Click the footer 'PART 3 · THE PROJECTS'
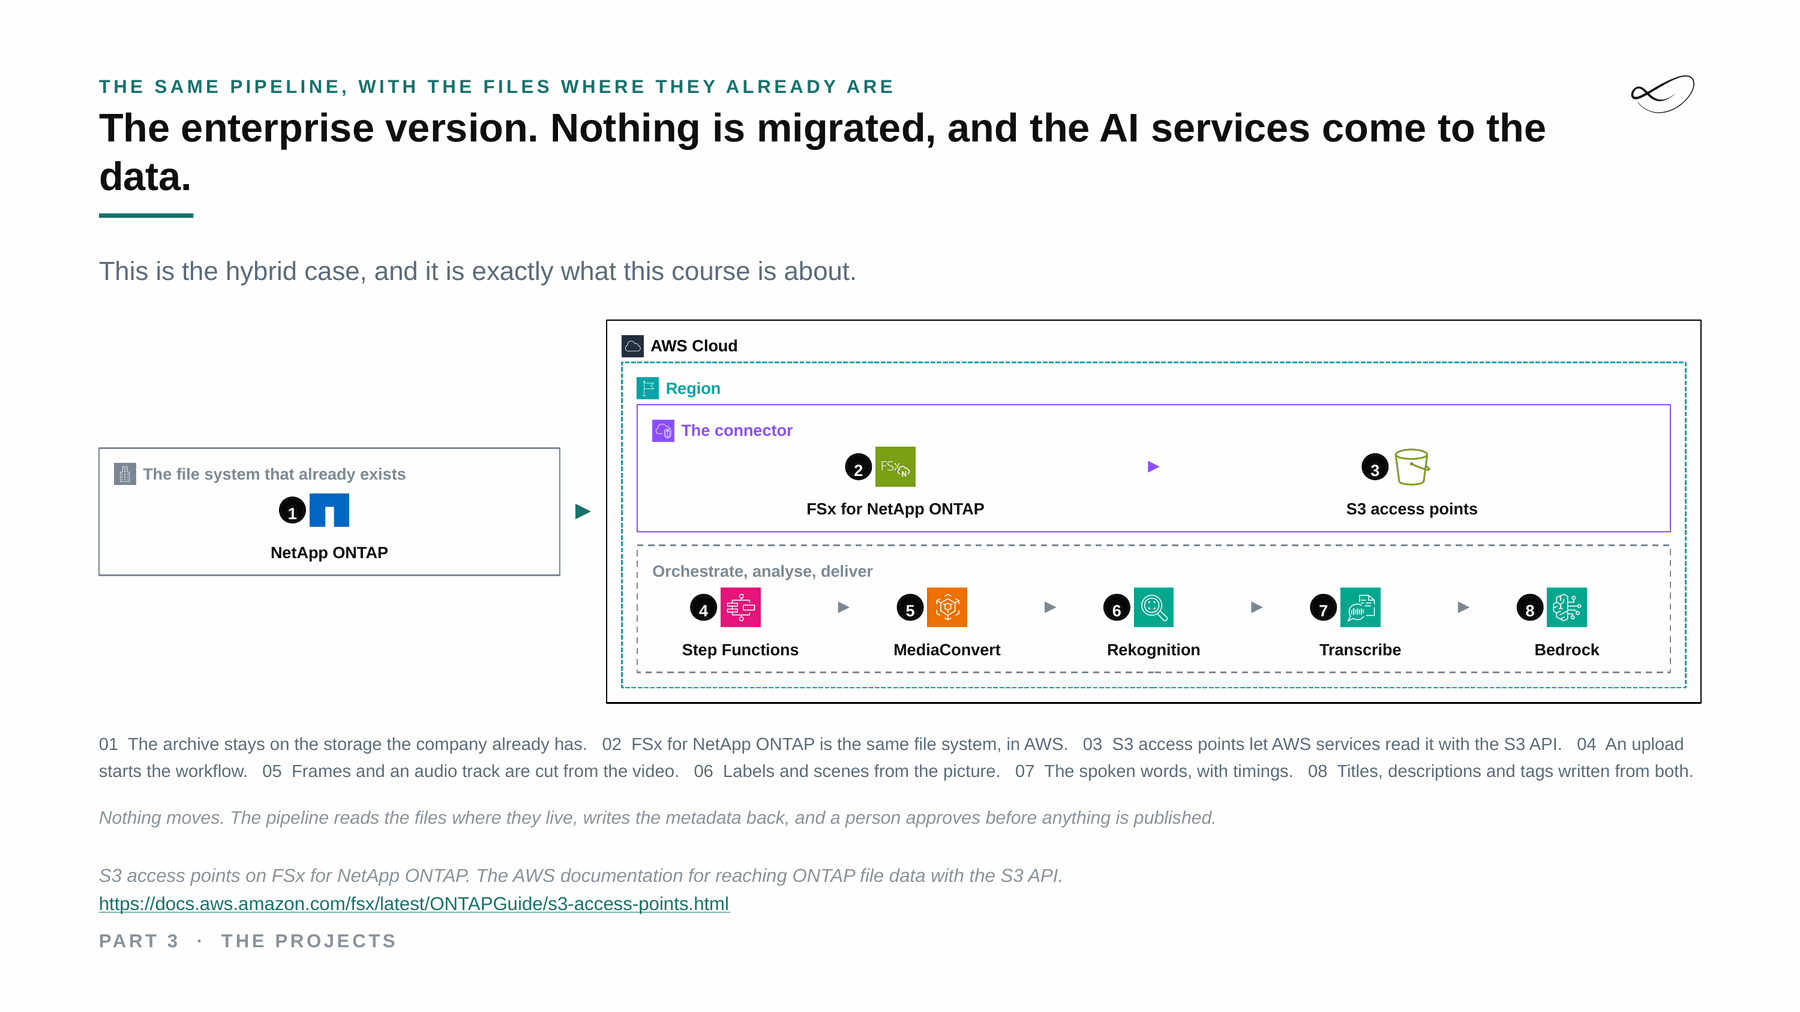1800x1012 pixels. pos(248,941)
